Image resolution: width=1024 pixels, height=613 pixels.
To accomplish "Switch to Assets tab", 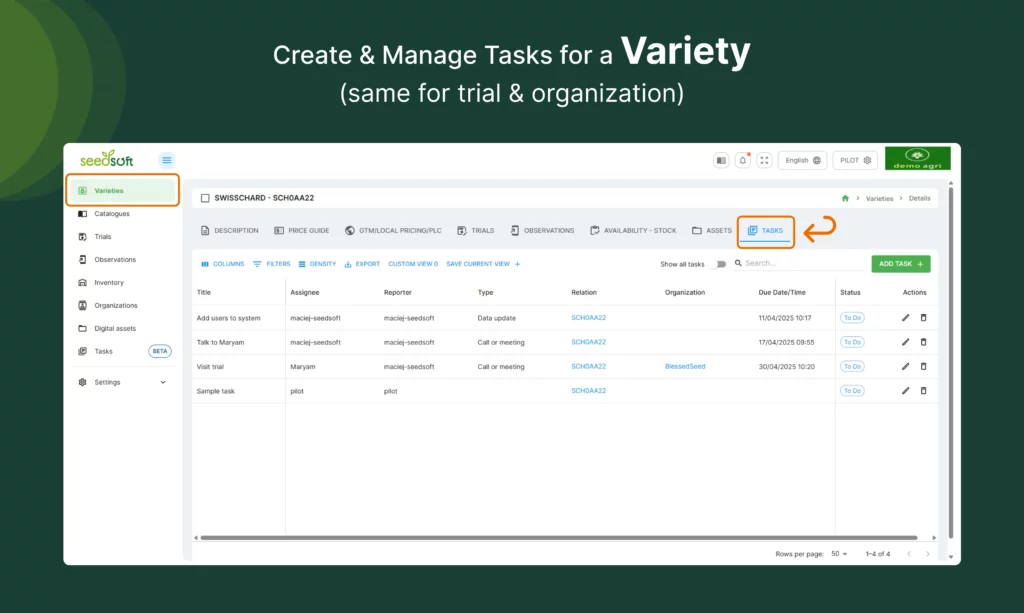I will coord(712,230).
